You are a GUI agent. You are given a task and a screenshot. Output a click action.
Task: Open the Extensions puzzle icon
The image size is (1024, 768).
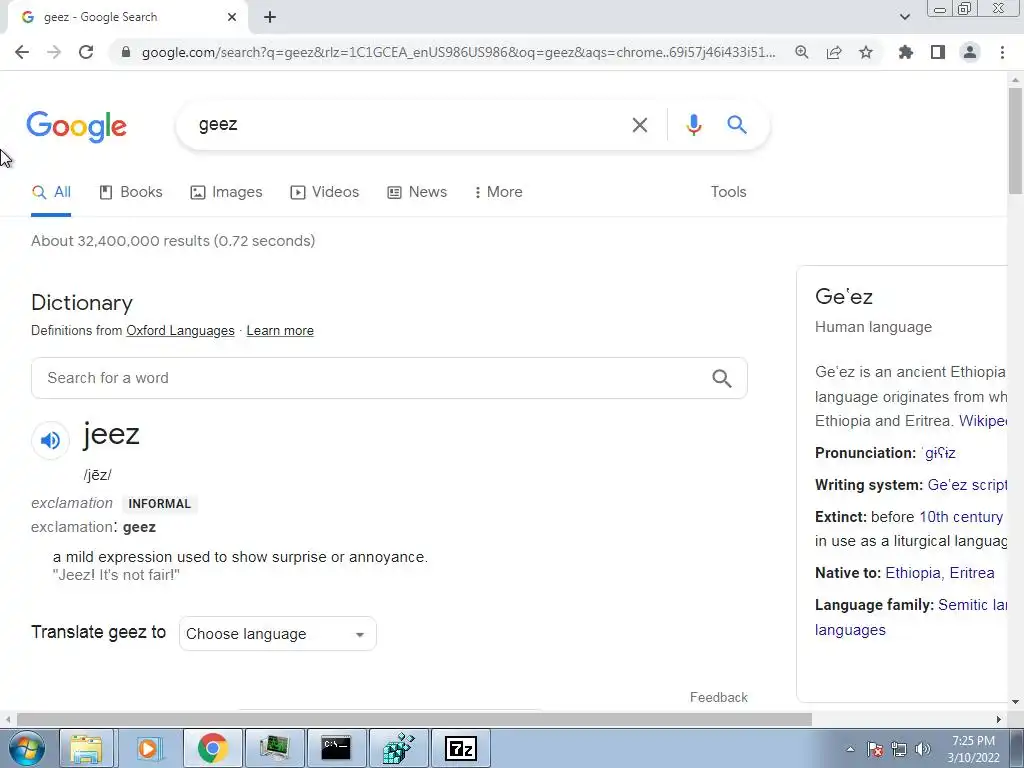(x=906, y=52)
